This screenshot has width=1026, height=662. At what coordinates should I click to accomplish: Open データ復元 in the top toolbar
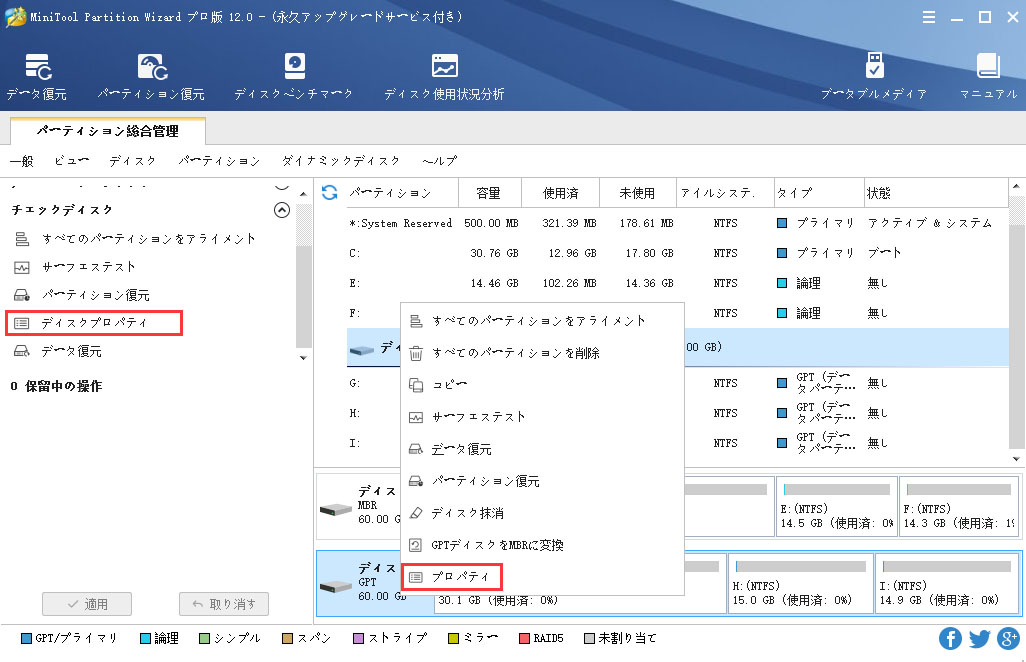[x=36, y=78]
